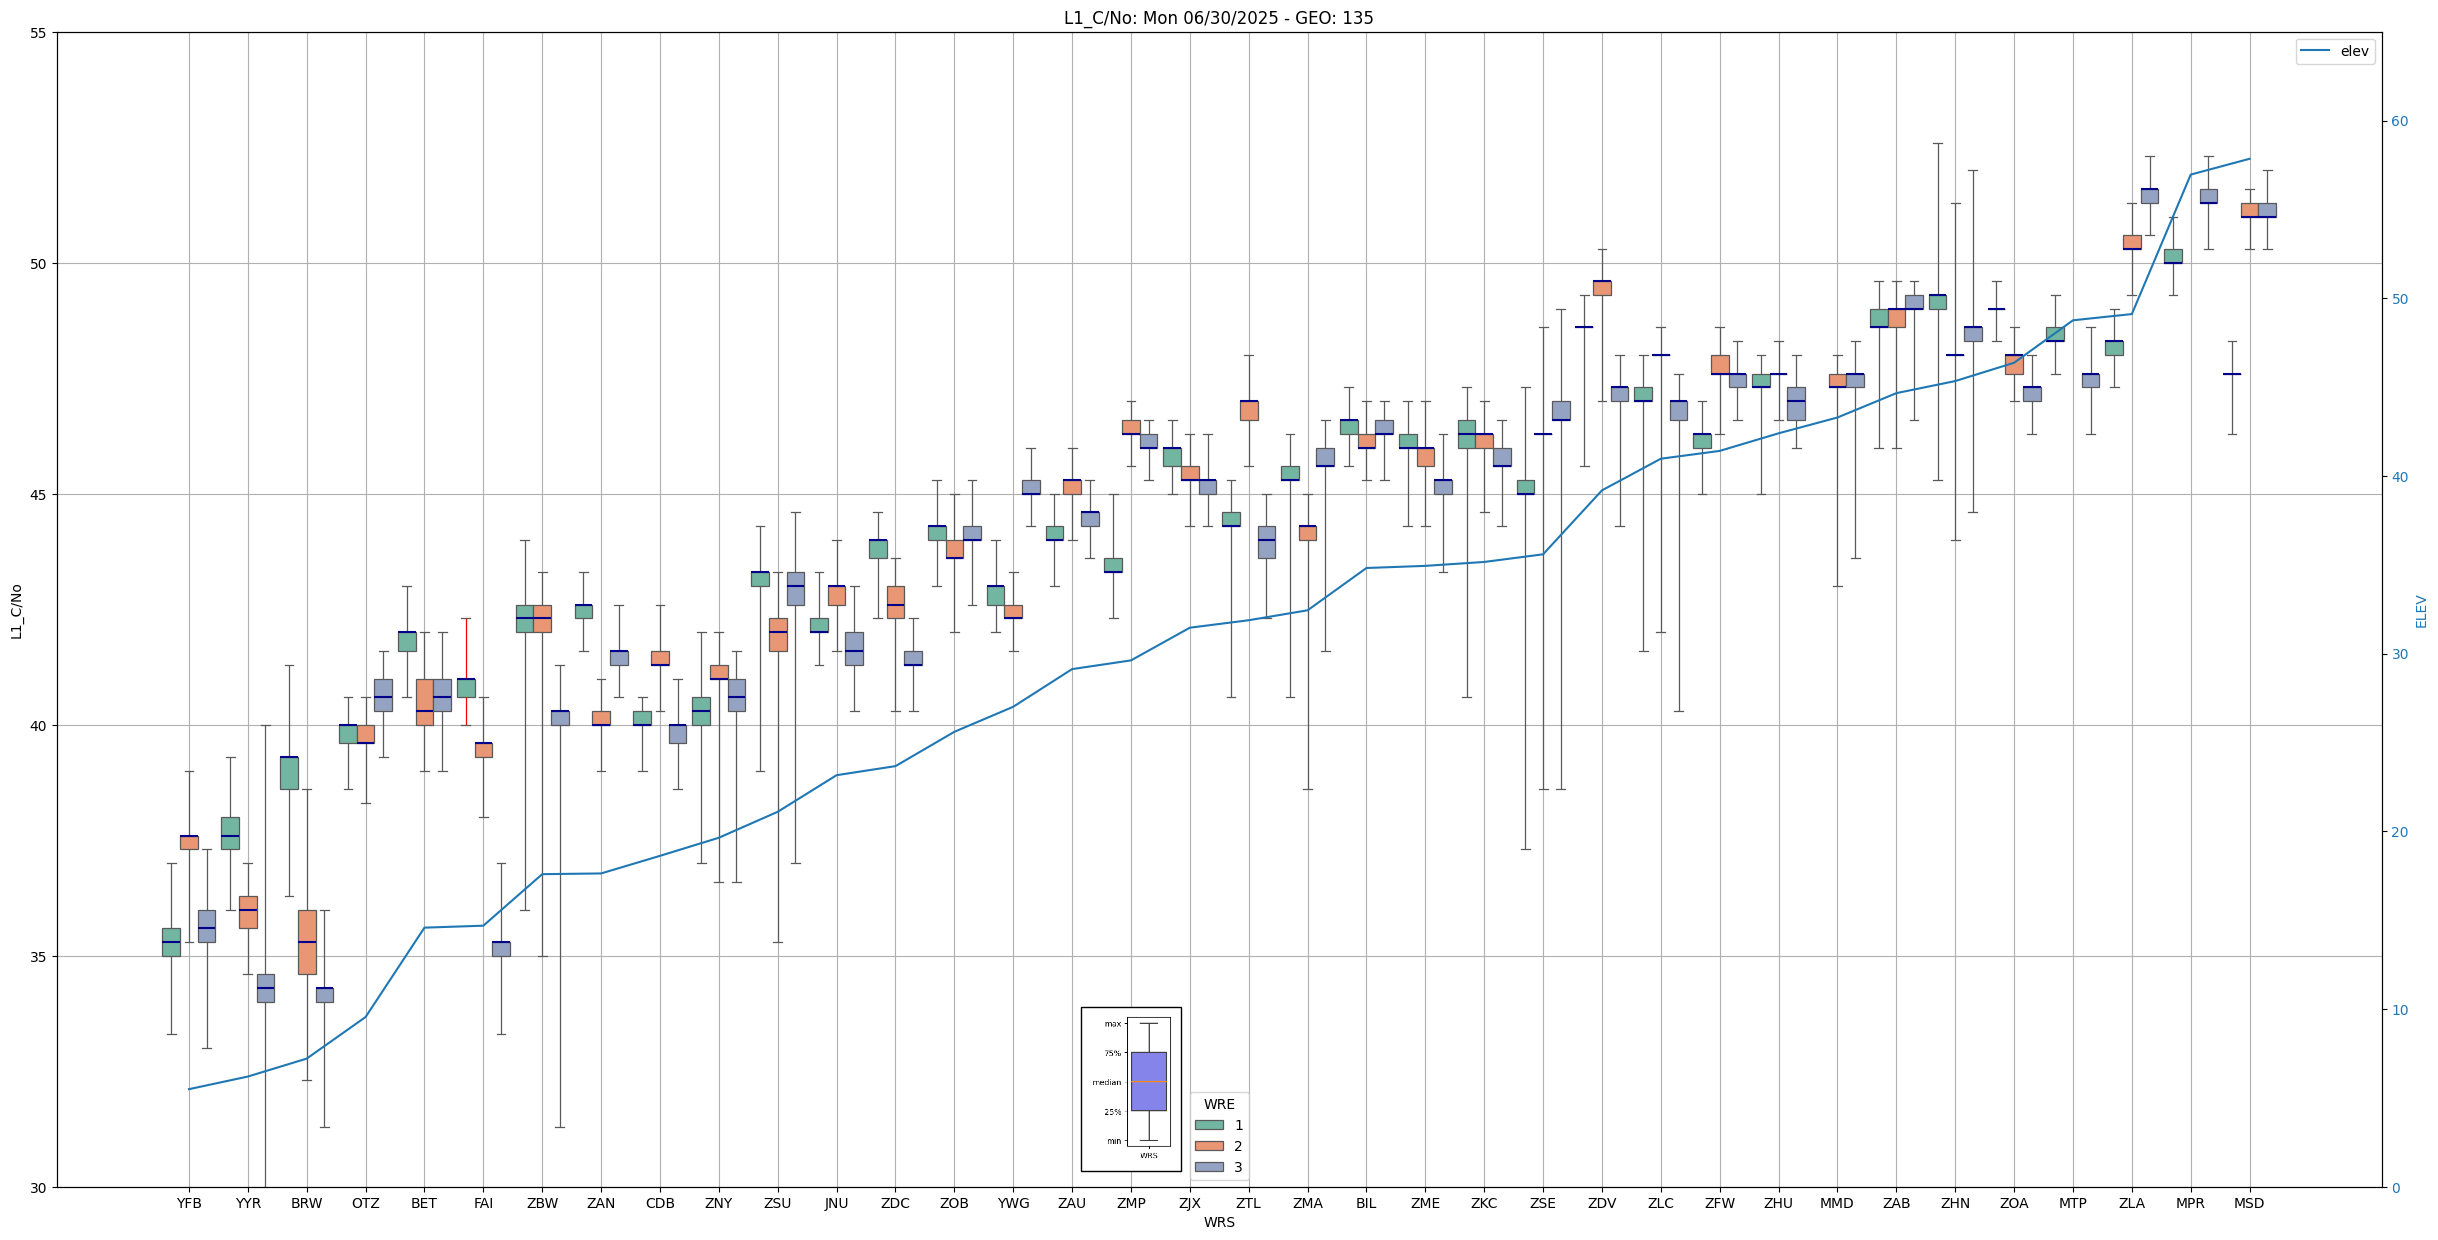Viewport: 2438px width, 1240px height.
Task: Click the MSD station label on the x-axis
Action: click(2249, 1203)
